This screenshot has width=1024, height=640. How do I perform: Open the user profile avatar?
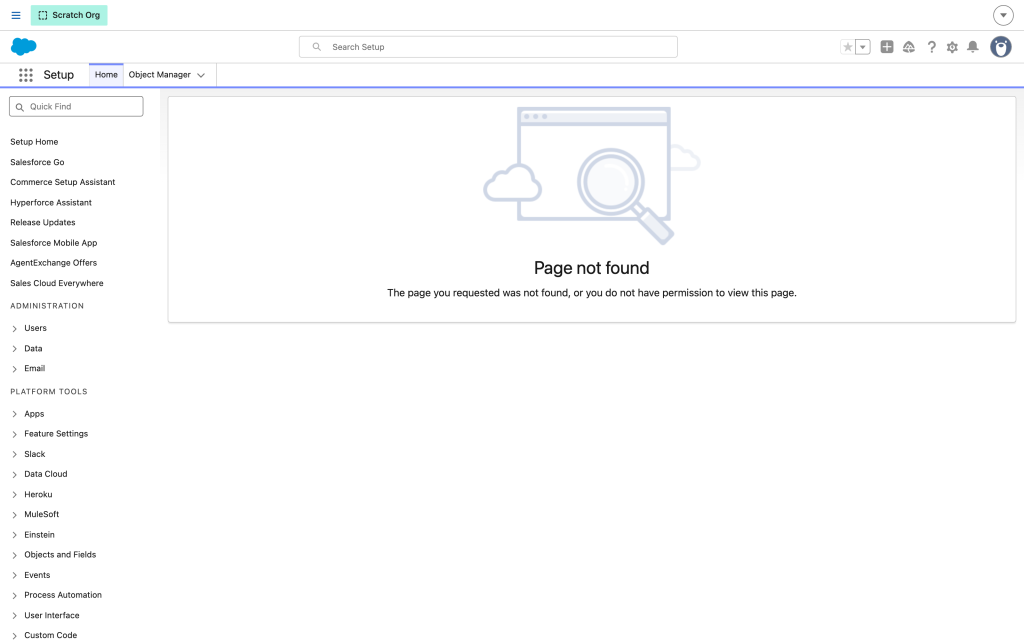pyautogui.click(x=1000, y=47)
